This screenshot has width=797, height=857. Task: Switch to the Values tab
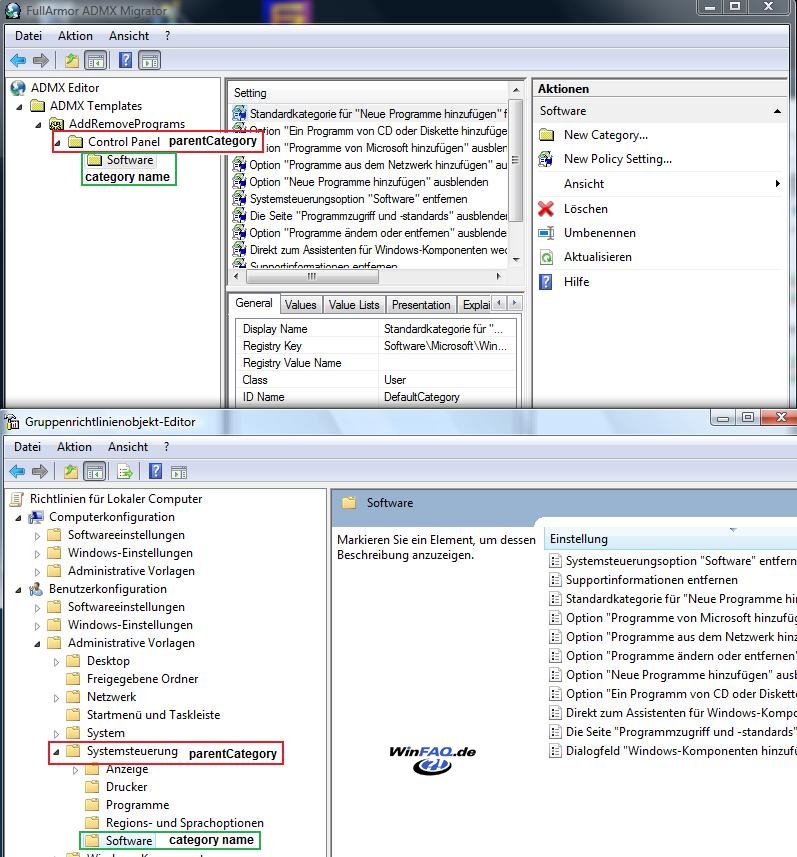click(x=300, y=305)
